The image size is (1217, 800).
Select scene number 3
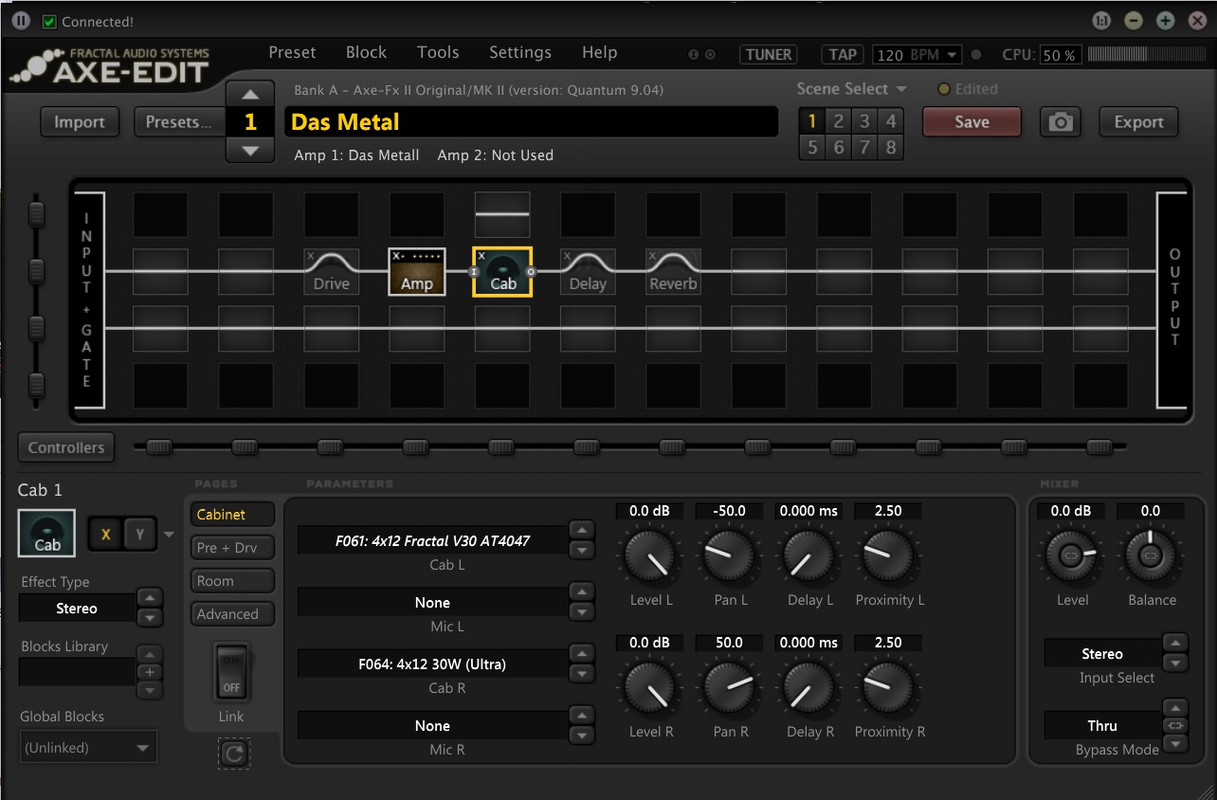[x=864, y=121]
